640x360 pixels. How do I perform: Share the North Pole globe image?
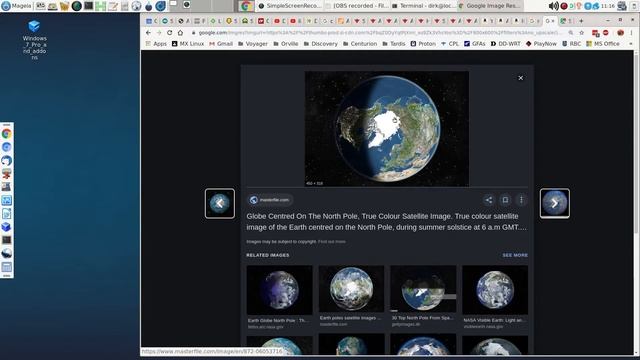coord(489,200)
